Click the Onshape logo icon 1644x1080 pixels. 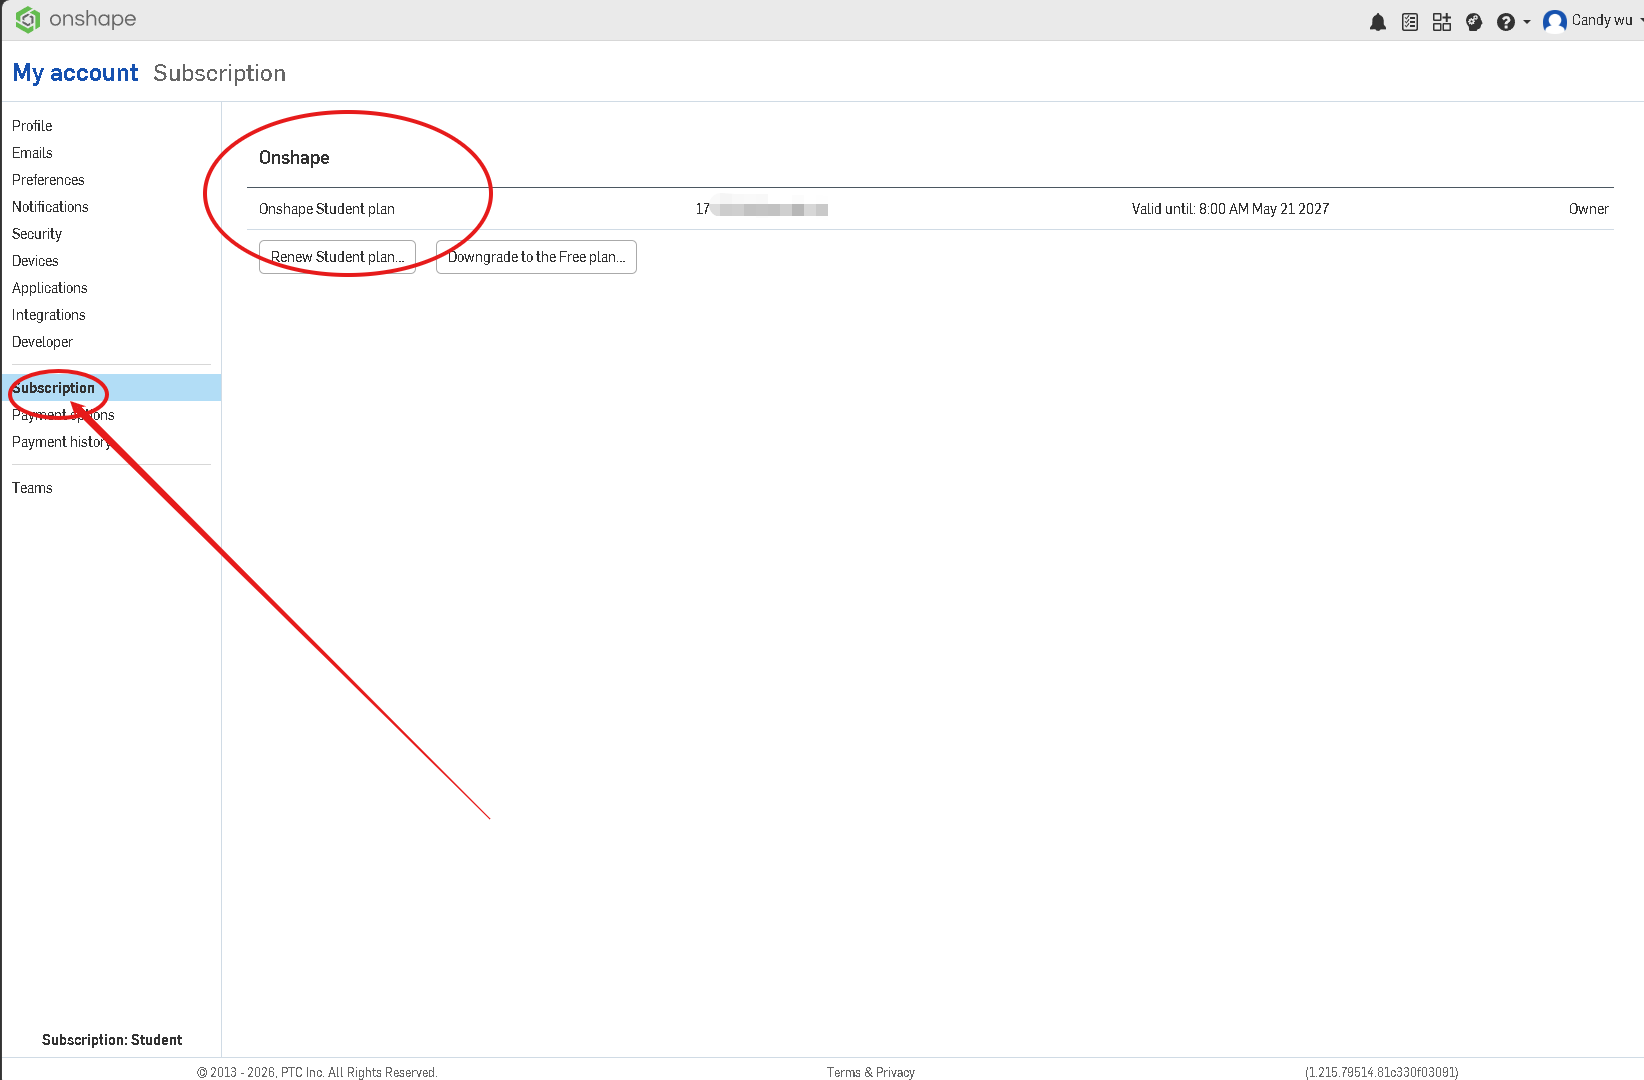(27, 20)
